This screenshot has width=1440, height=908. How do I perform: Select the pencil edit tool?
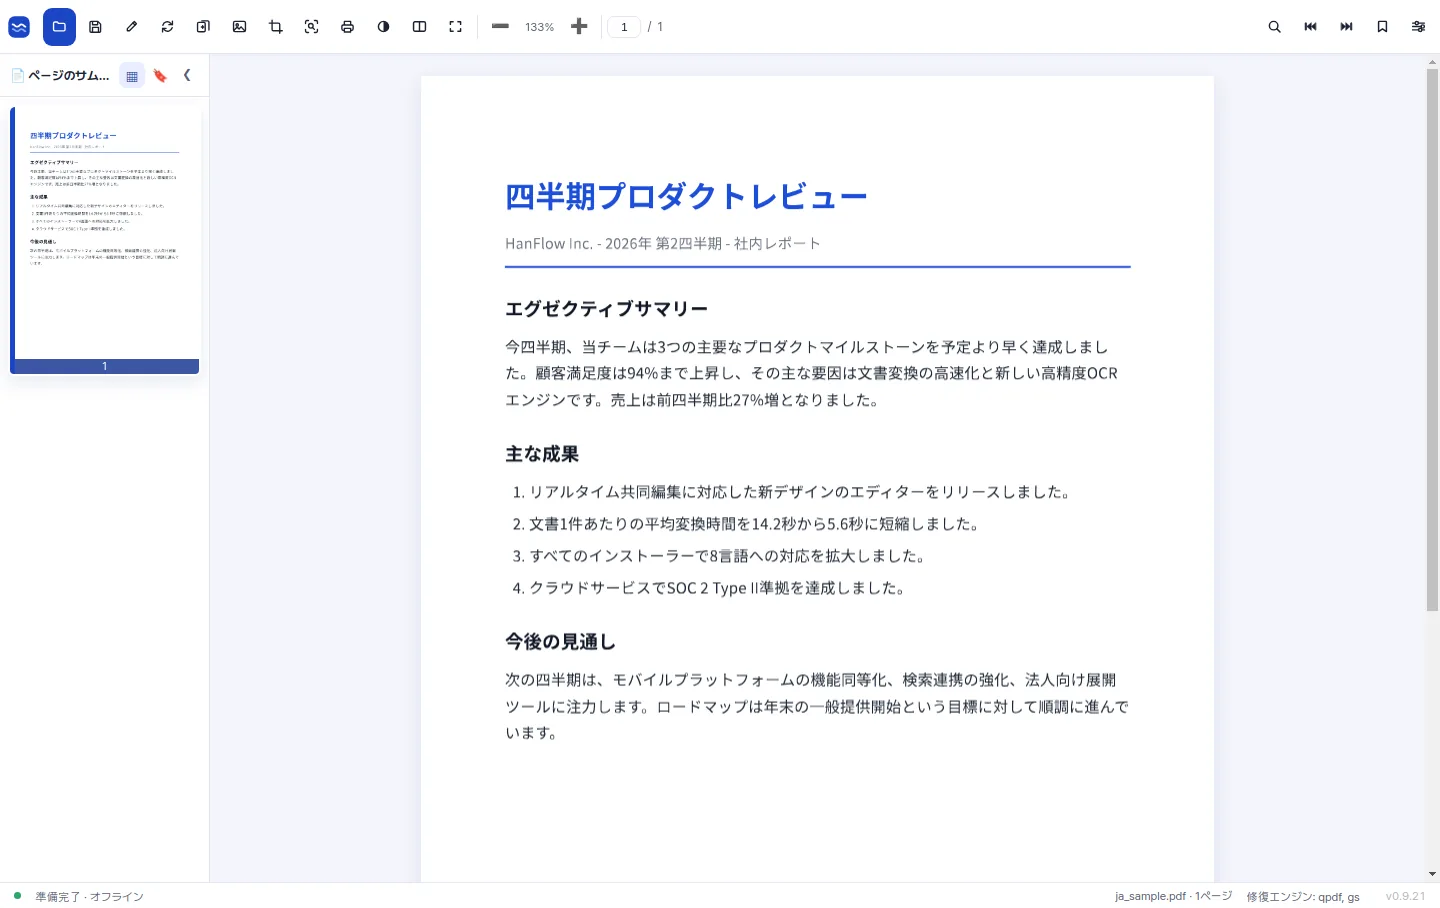point(131,27)
